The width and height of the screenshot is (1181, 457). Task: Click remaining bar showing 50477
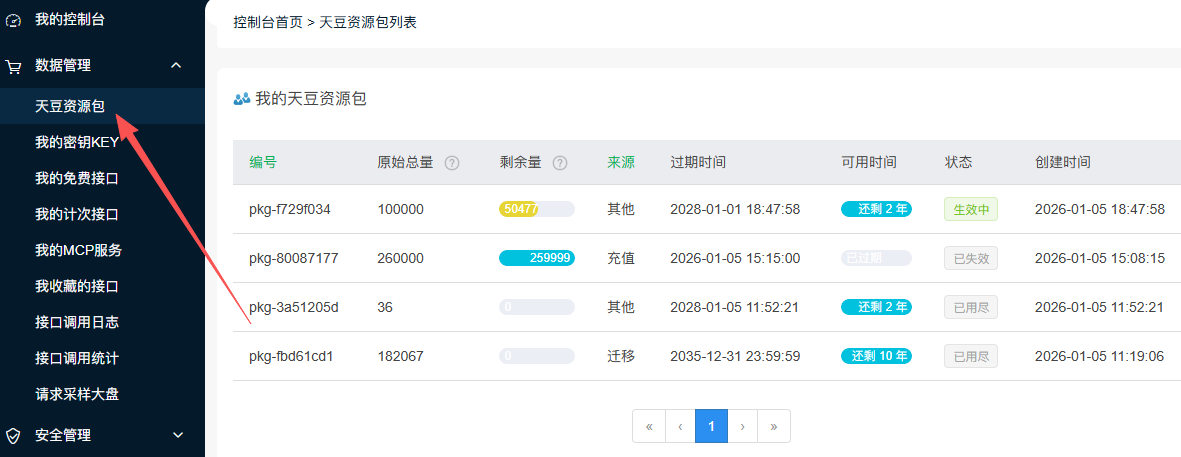click(537, 209)
